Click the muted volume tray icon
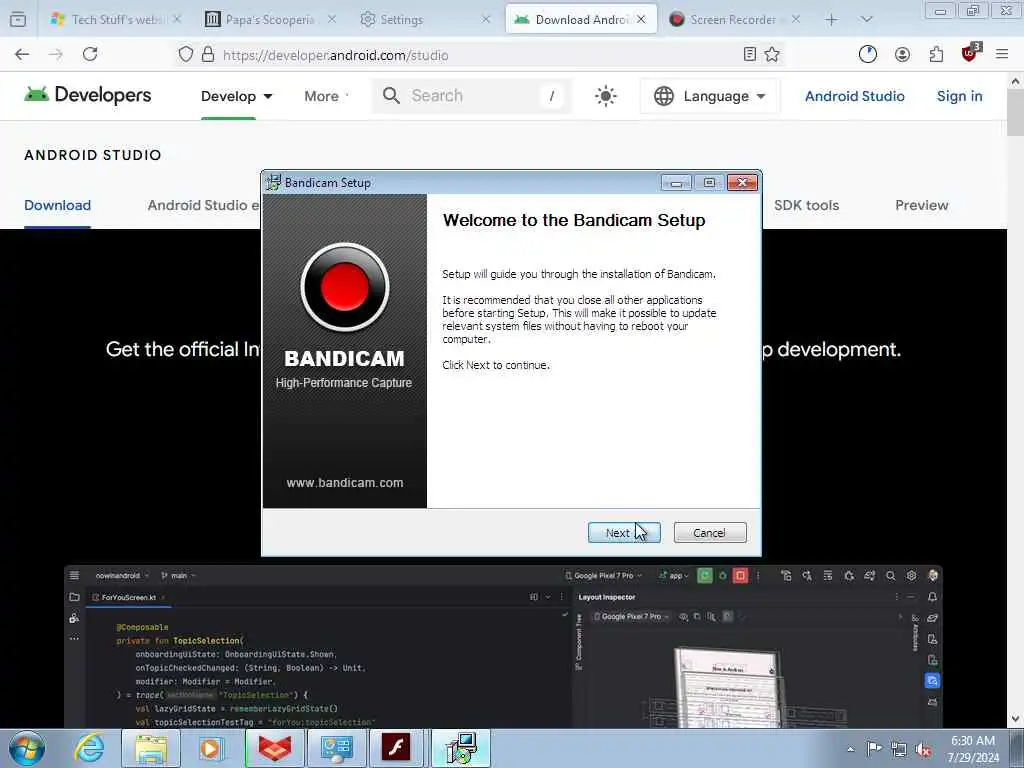Screen dimensions: 1024x768 coord(923,749)
